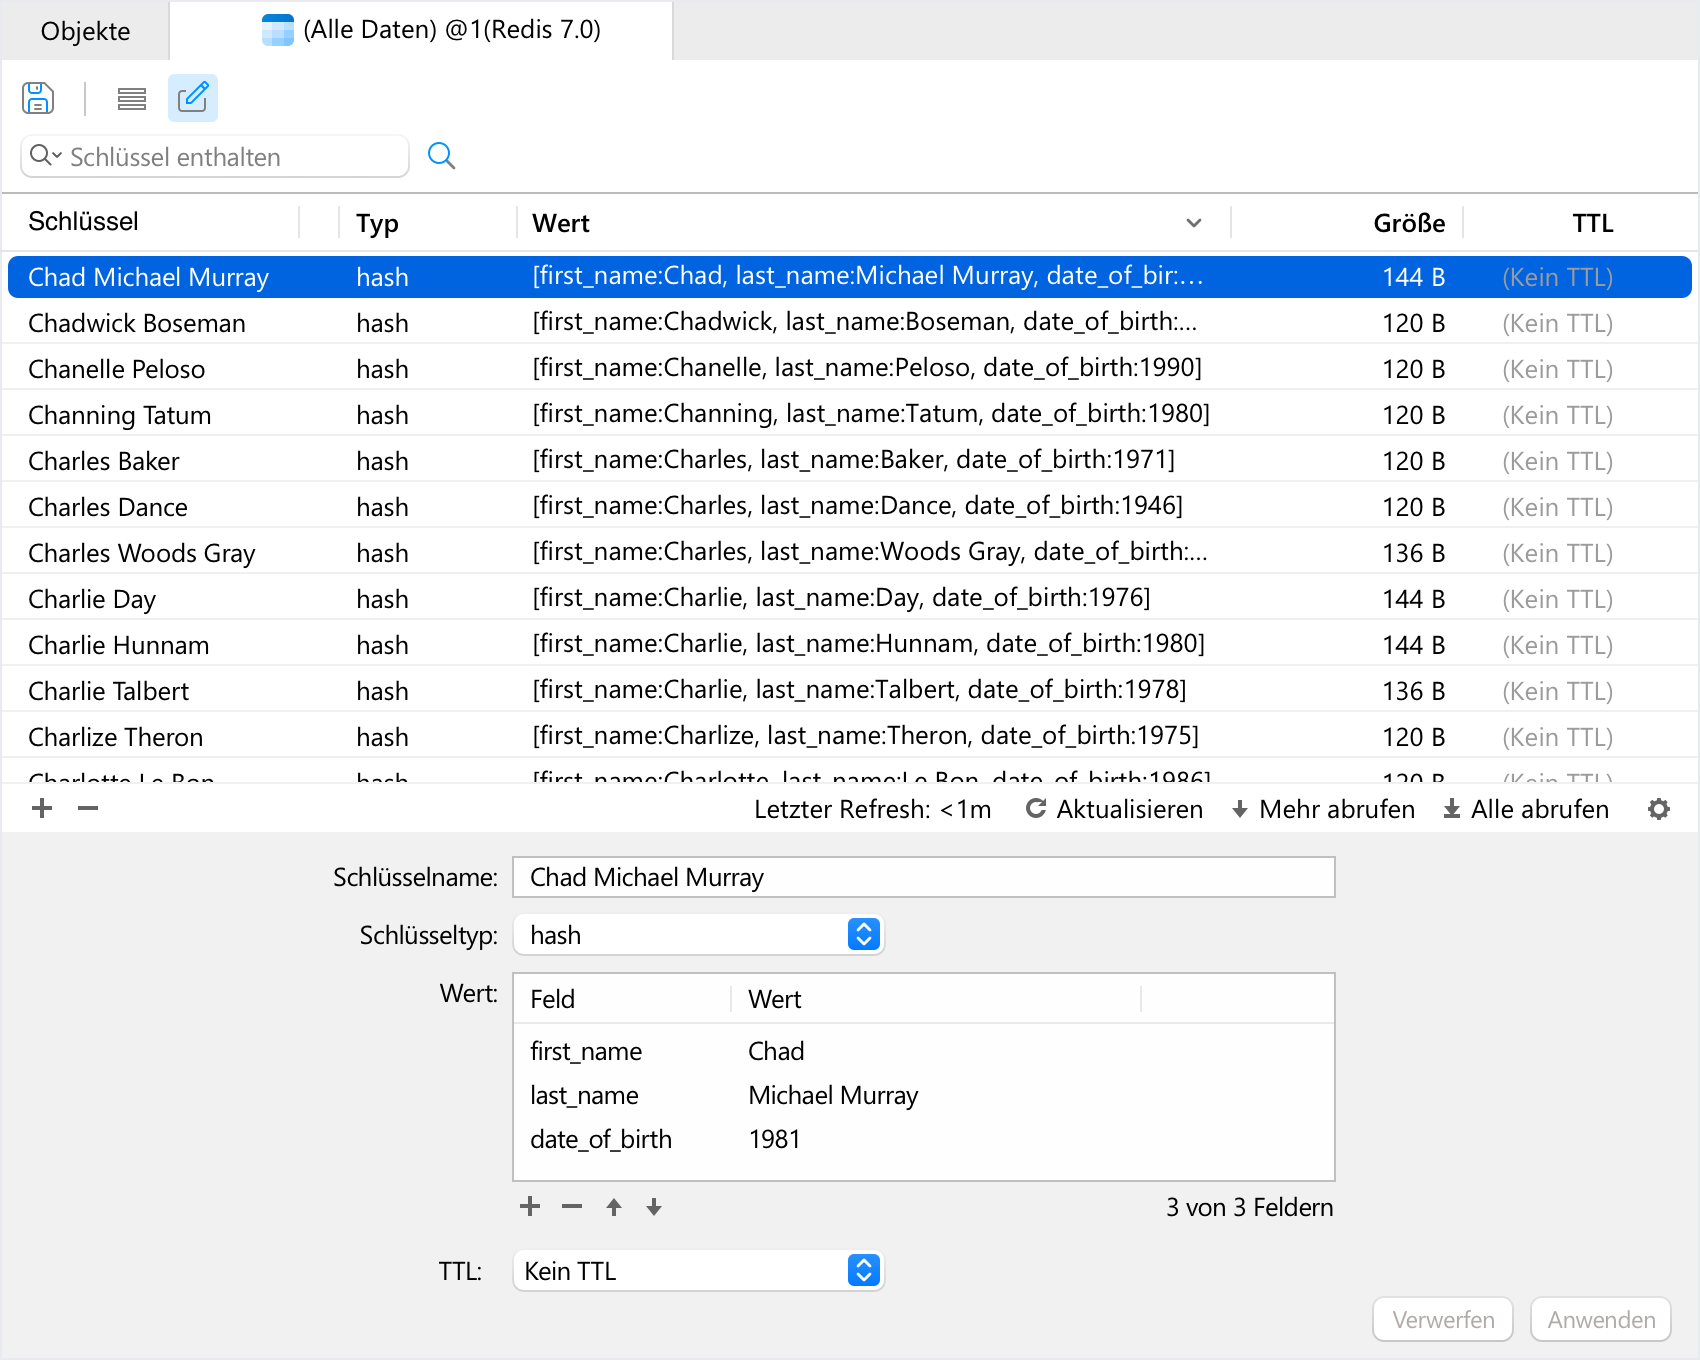
Task: Click the date_of_birth field row
Action: click(x=924, y=1139)
